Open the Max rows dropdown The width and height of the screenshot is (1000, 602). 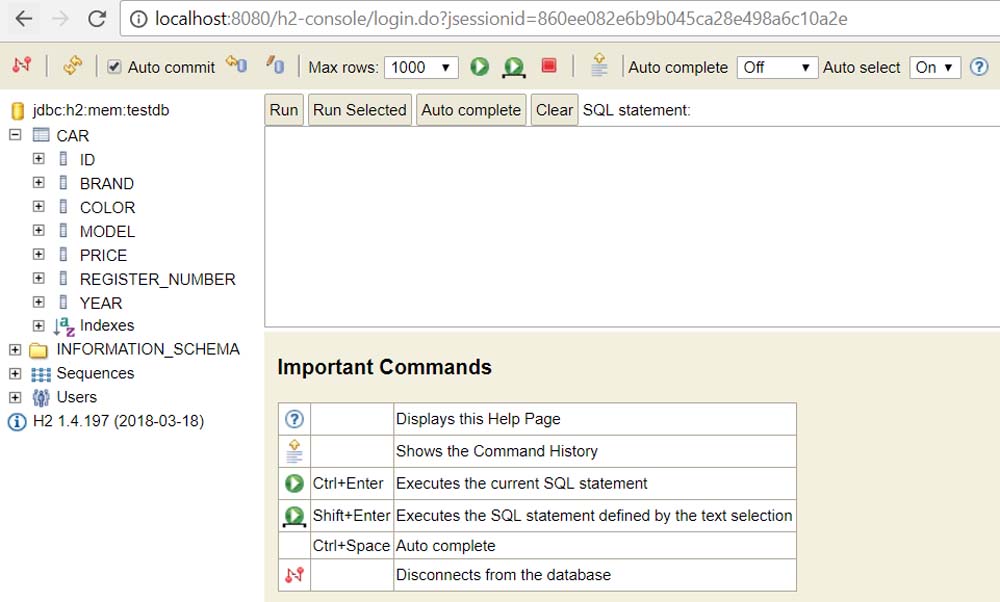click(x=421, y=67)
